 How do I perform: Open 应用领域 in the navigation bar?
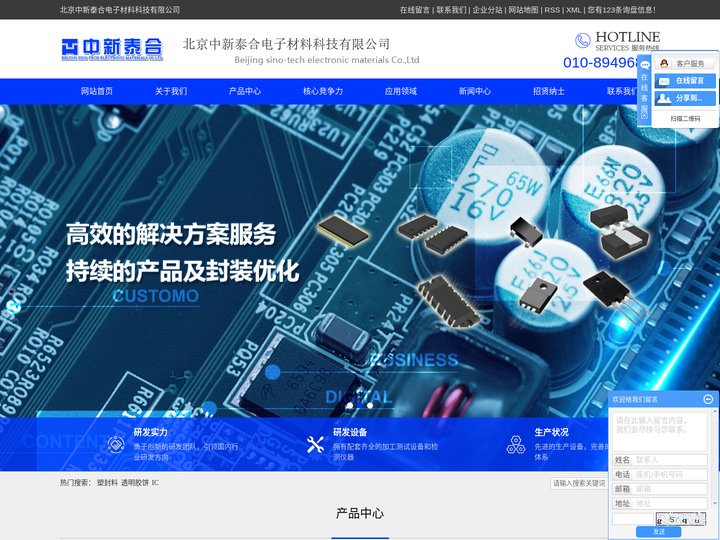coord(401,91)
